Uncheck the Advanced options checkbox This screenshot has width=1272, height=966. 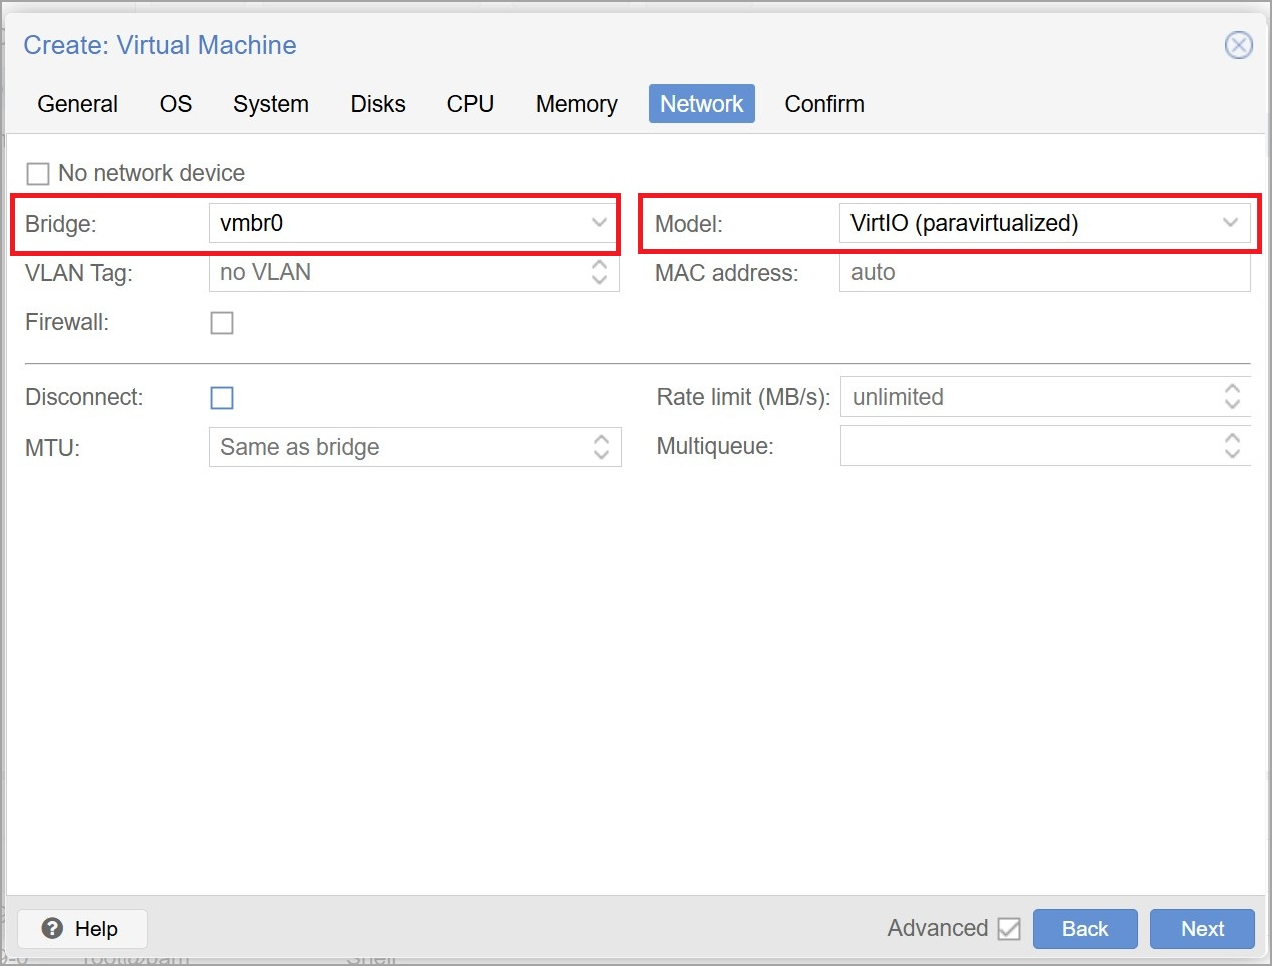[x=1009, y=929]
